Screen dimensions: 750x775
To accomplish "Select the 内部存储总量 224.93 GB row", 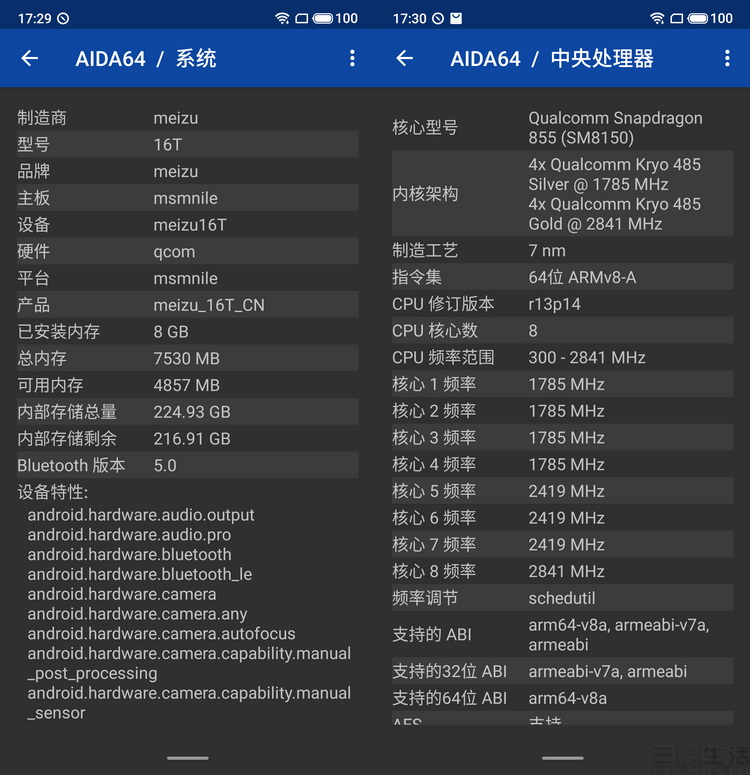I will tap(188, 411).
